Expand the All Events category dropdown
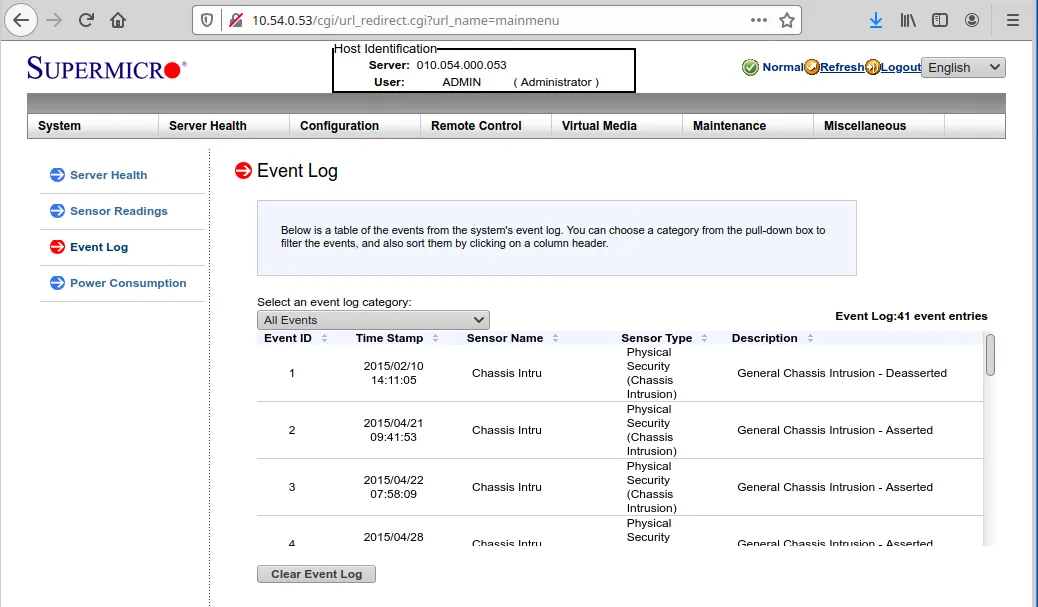 (373, 320)
